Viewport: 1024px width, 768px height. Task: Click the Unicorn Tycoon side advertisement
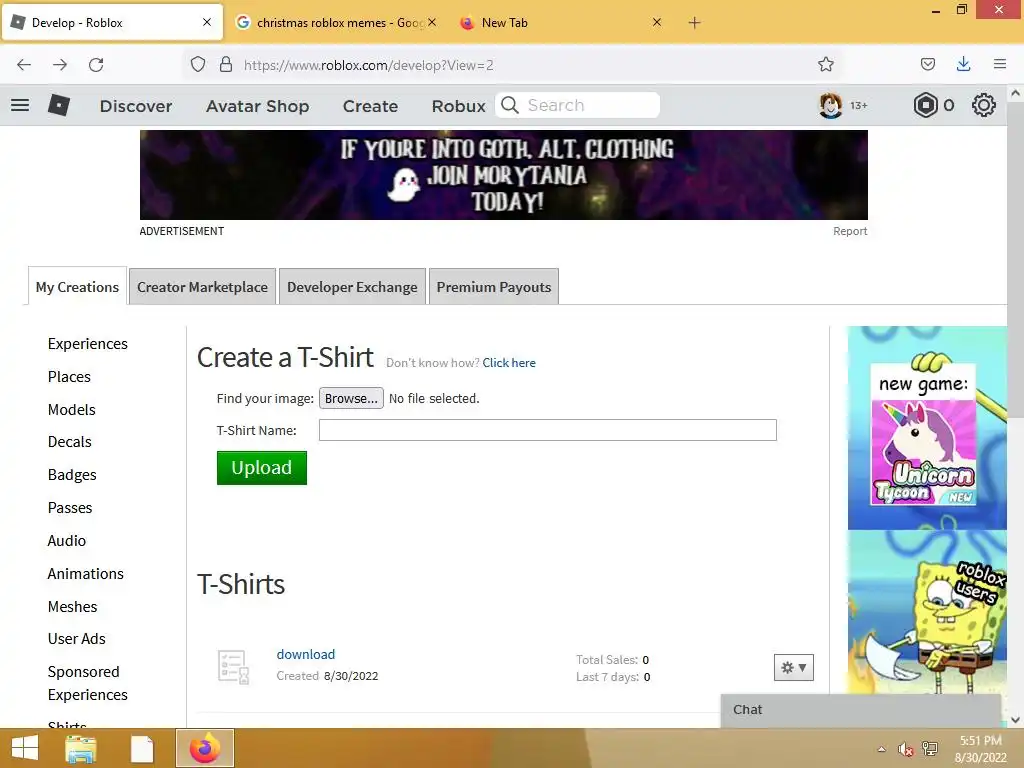(x=927, y=509)
